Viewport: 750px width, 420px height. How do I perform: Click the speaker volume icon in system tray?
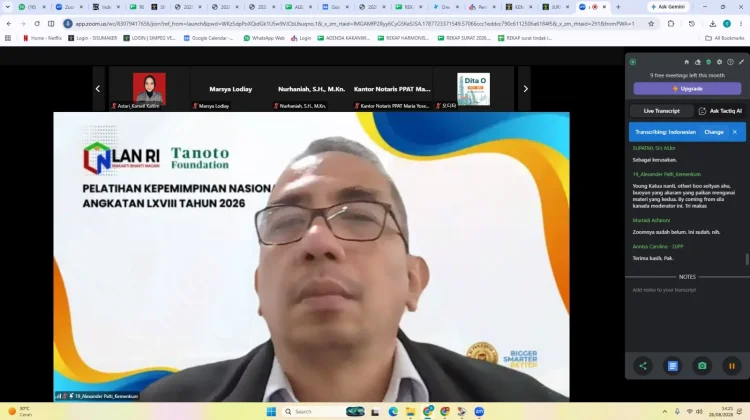click(x=700, y=412)
